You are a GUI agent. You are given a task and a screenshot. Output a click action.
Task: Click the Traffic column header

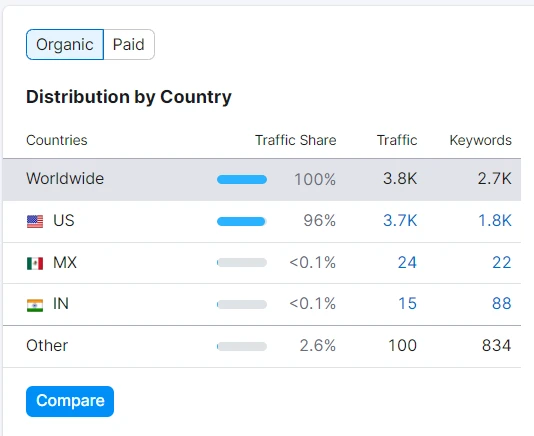pos(397,140)
